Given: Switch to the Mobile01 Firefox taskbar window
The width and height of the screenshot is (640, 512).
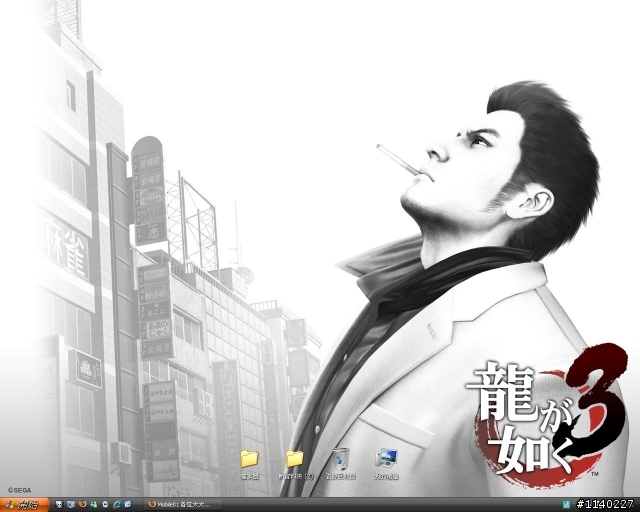Looking at the screenshot, I should [x=183, y=505].
